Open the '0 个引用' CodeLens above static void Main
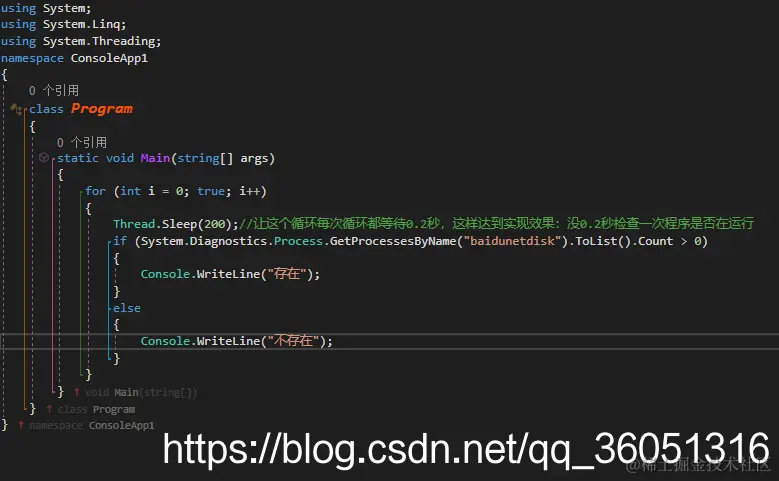The image size is (779, 481). coord(81,143)
